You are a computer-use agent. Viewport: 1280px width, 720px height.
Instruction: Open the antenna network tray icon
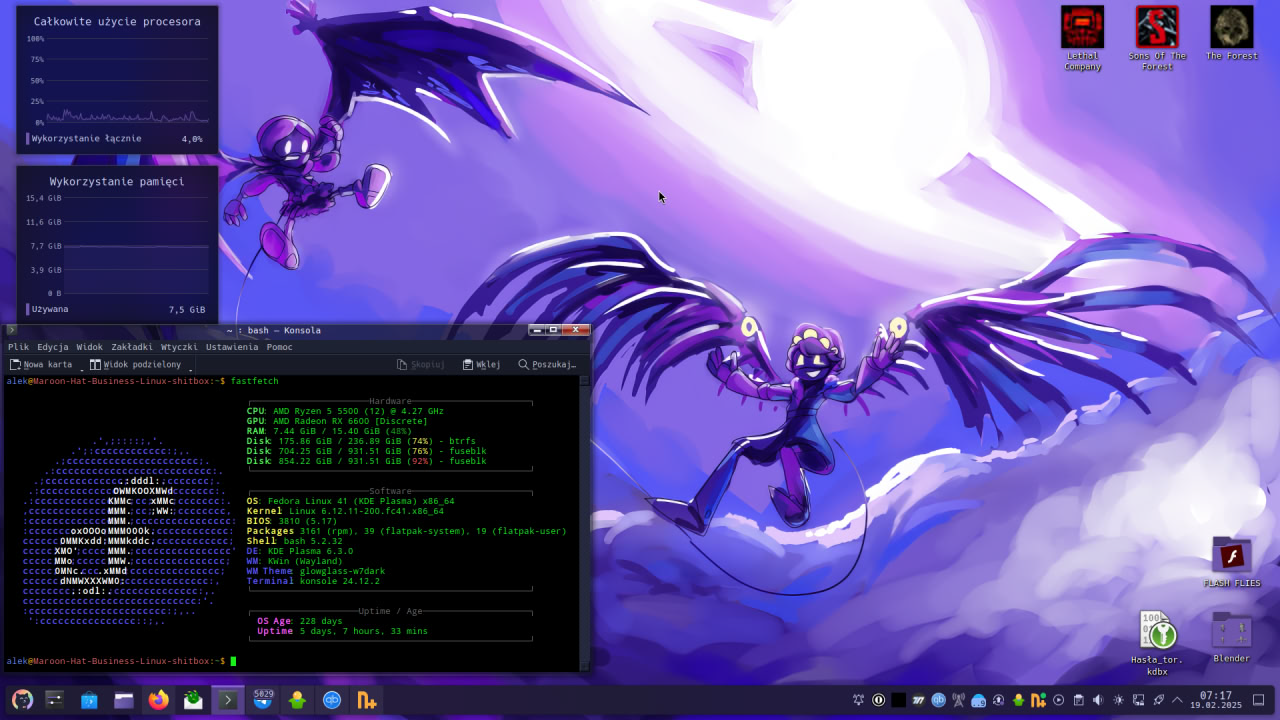[958, 700]
